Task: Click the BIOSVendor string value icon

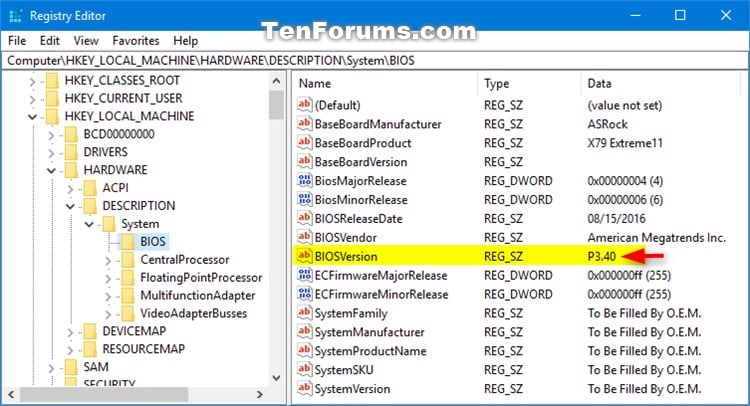Action: tap(304, 237)
